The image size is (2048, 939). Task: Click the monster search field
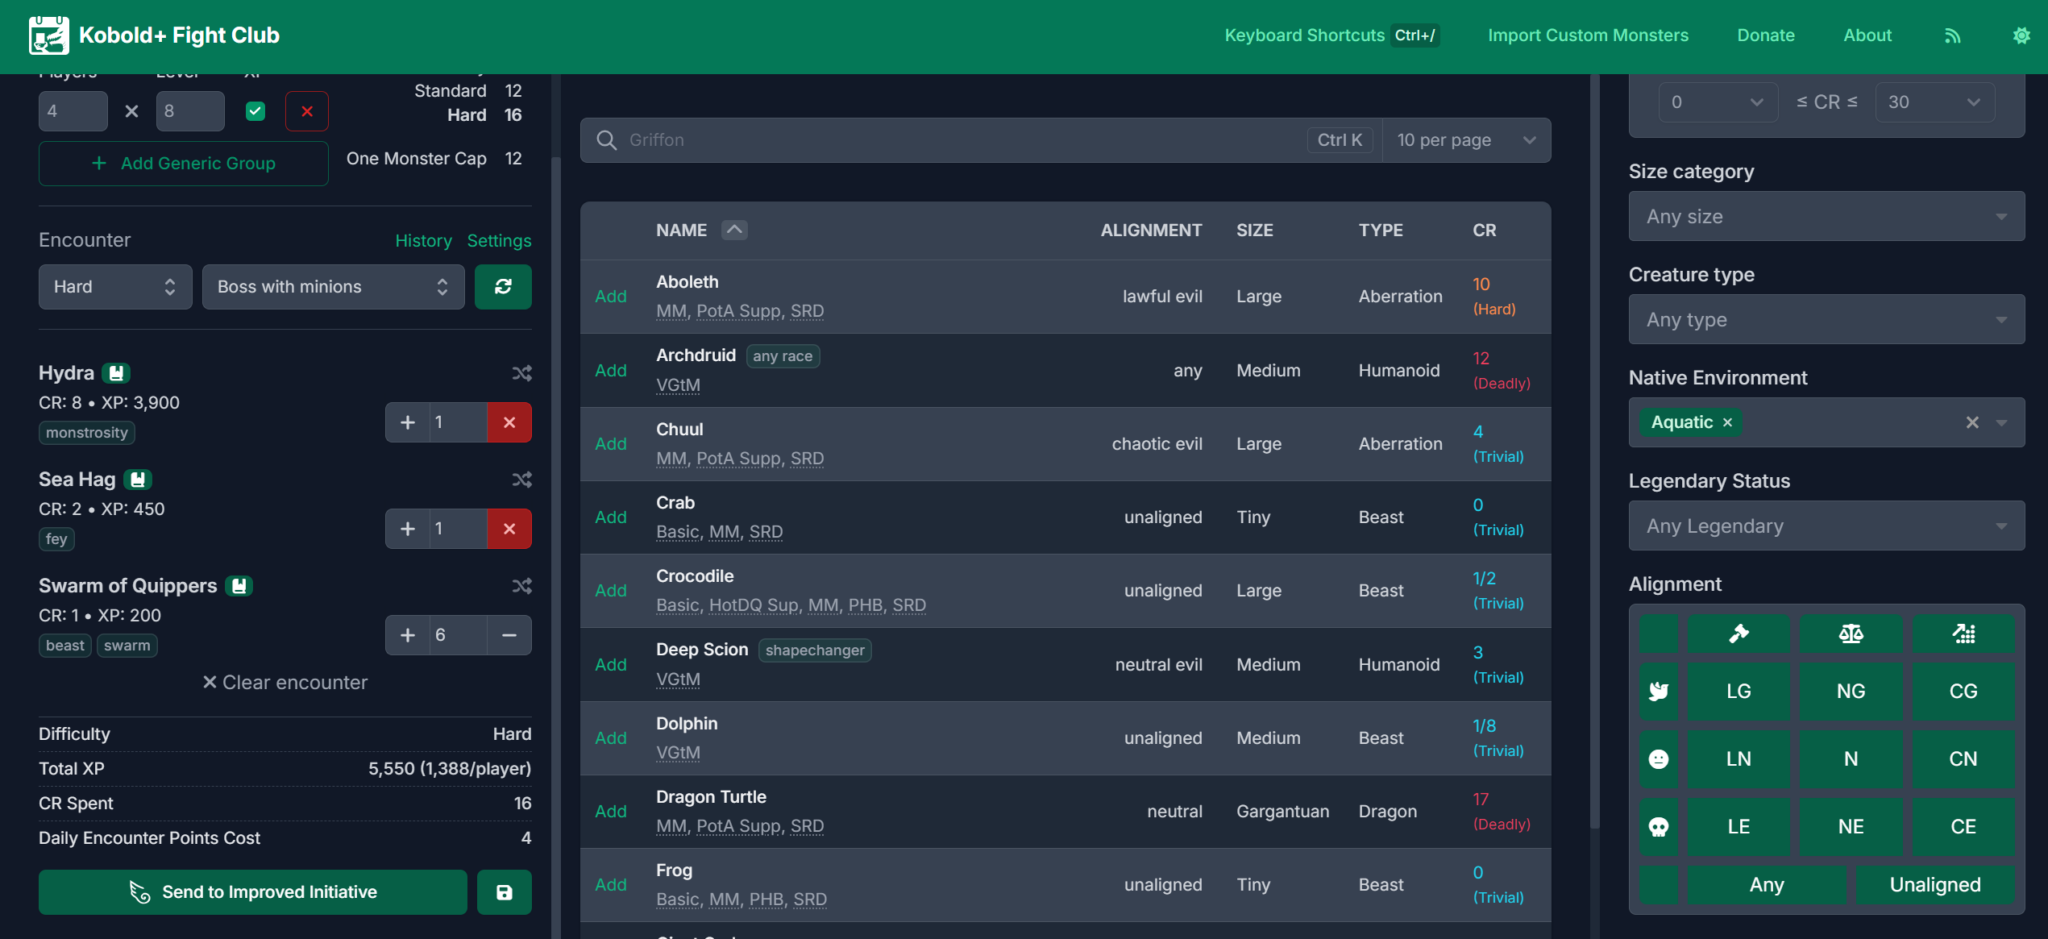[x=960, y=140]
